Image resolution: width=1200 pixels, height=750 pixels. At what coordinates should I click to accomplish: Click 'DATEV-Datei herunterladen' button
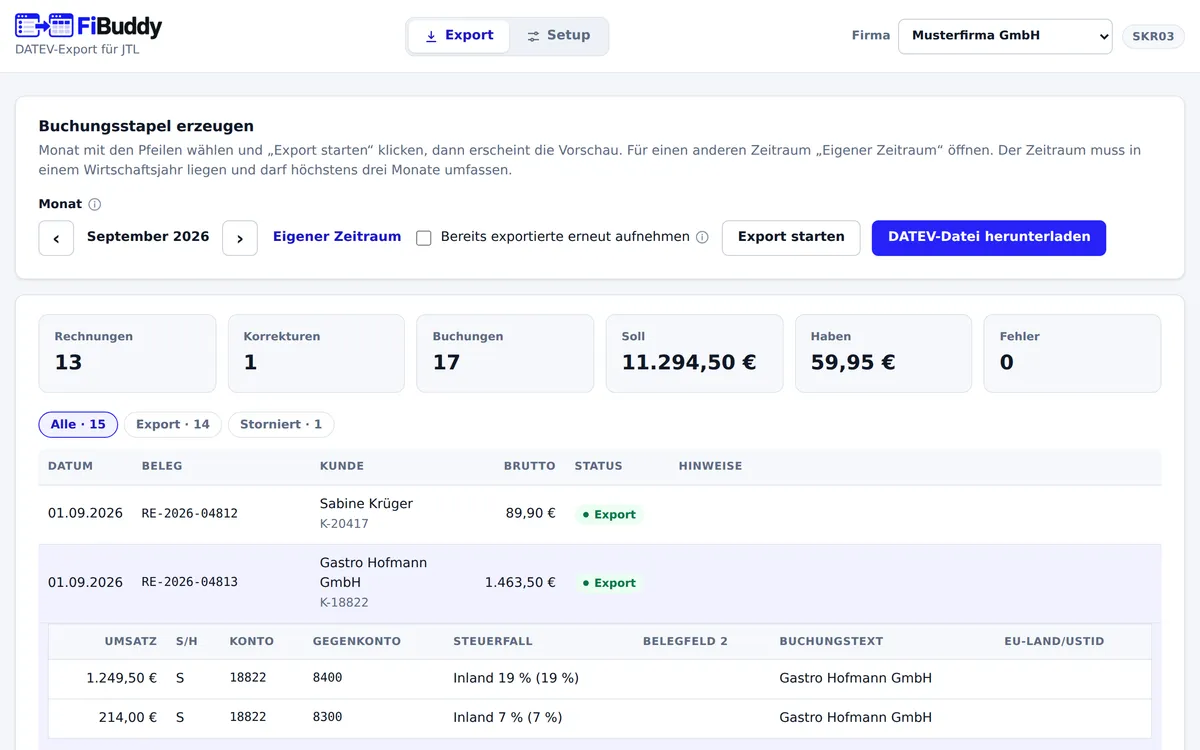[x=989, y=238]
